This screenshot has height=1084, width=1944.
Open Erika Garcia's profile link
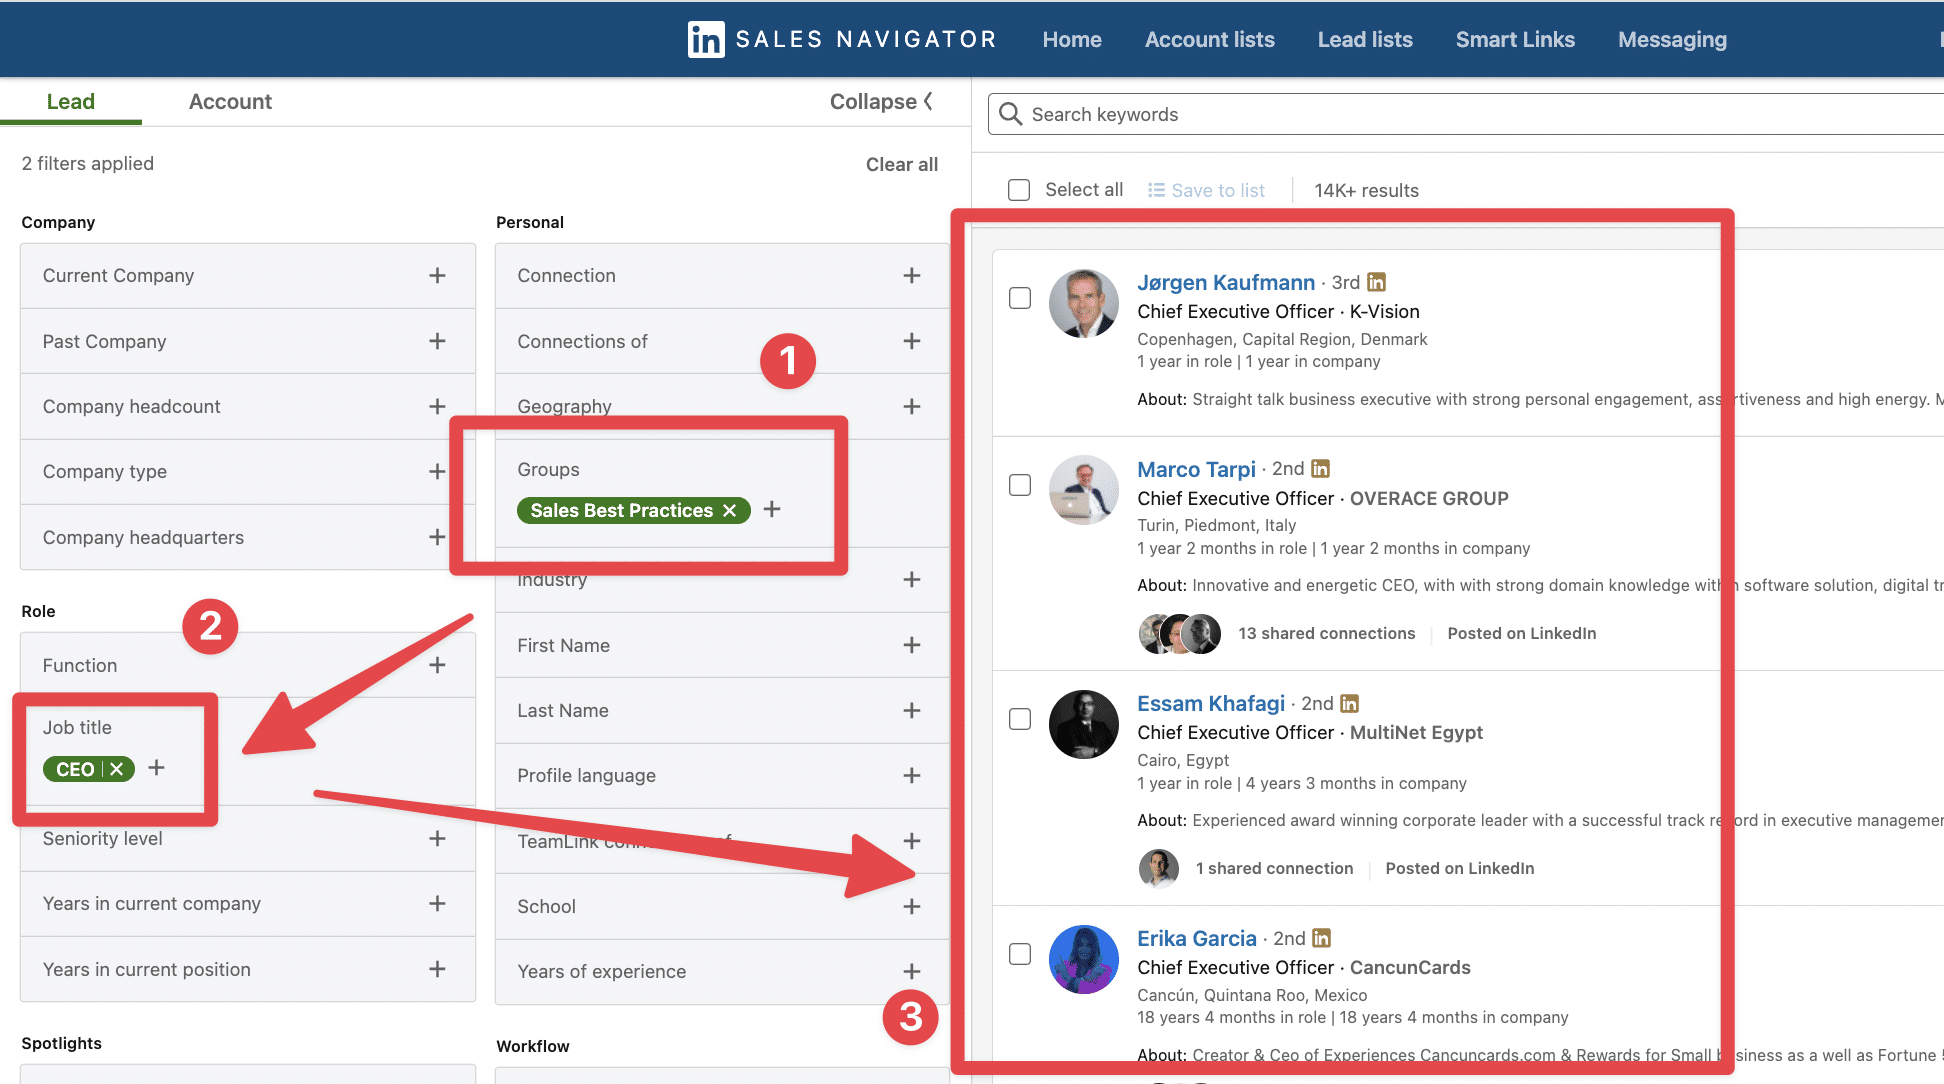1197,939
